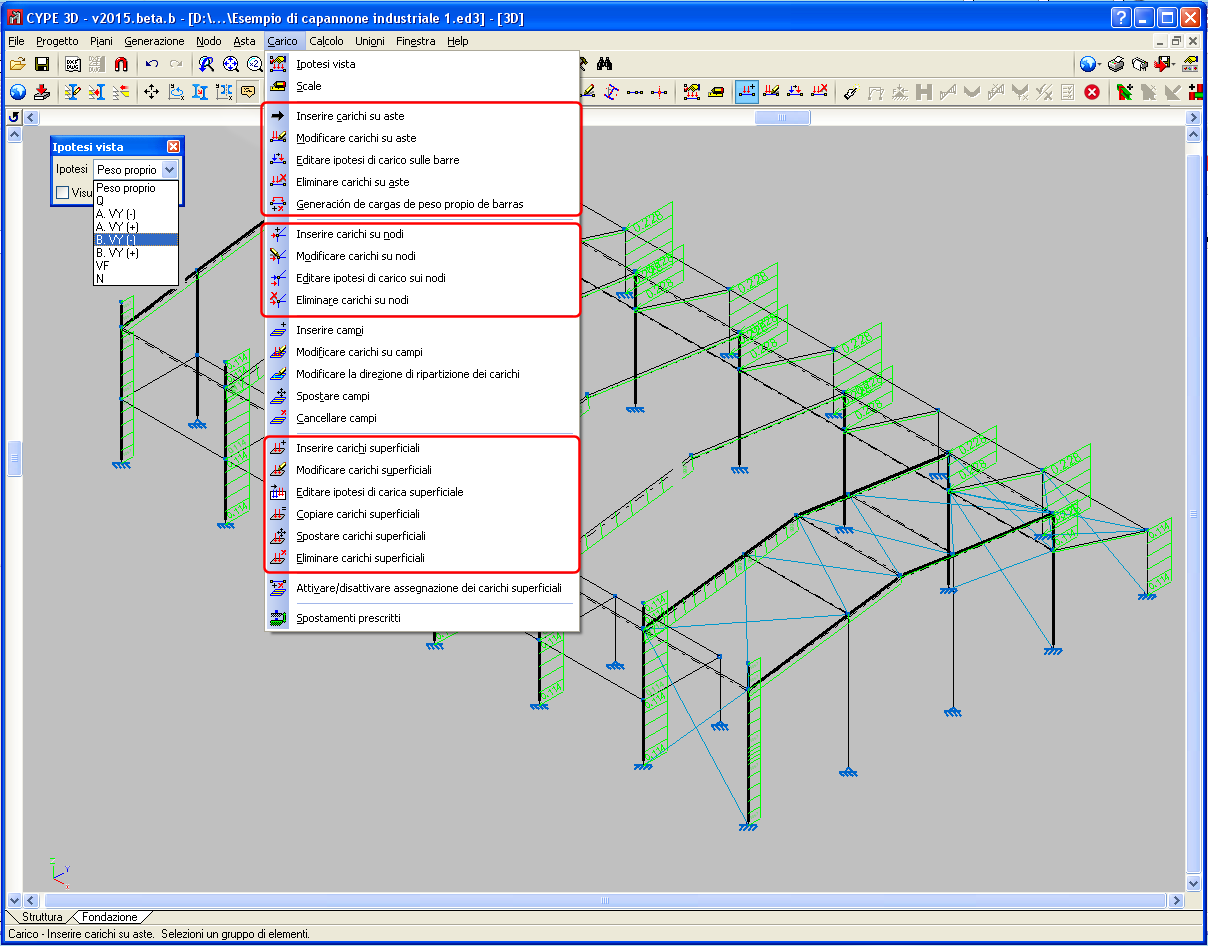Toggle the red magnet snap icon
The height and width of the screenshot is (946, 1208).
pos(121,64)
